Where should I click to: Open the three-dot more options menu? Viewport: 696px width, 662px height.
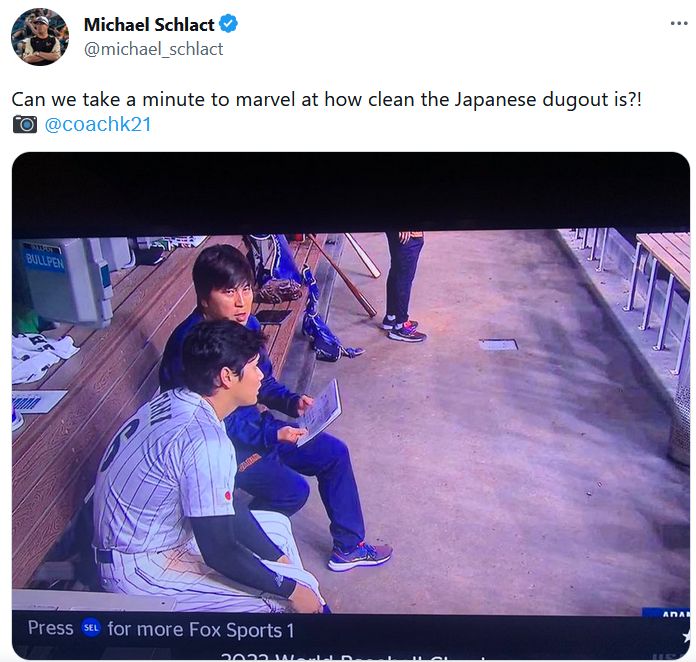[679, 24]
